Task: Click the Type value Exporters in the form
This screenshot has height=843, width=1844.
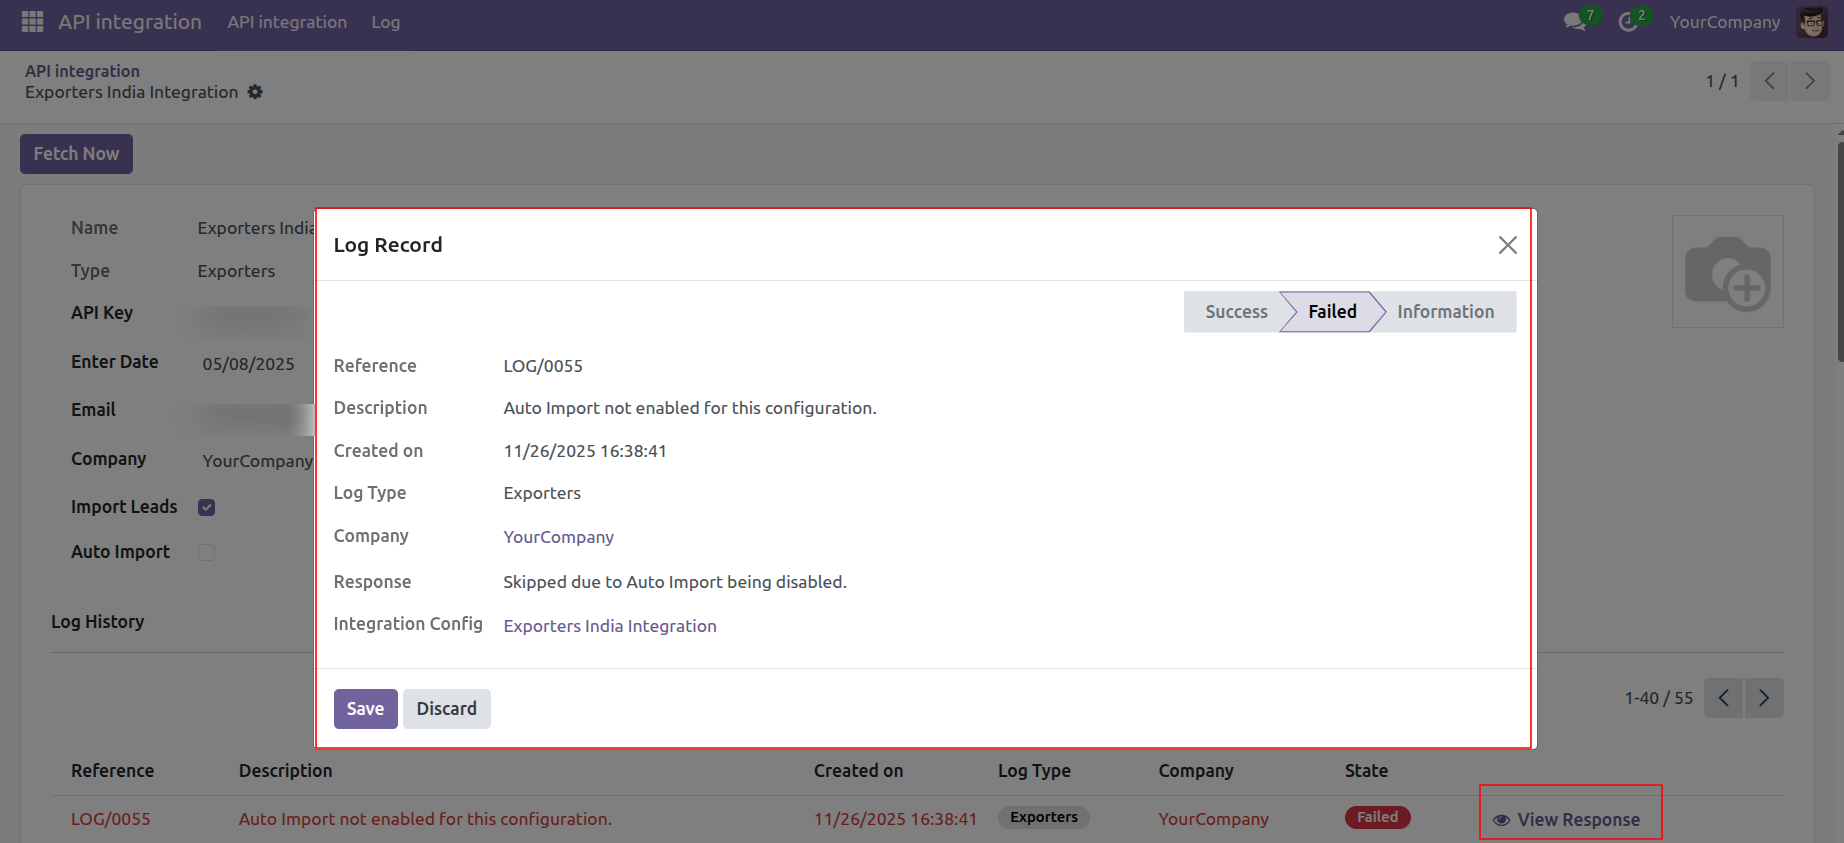Action: point(236,271)
